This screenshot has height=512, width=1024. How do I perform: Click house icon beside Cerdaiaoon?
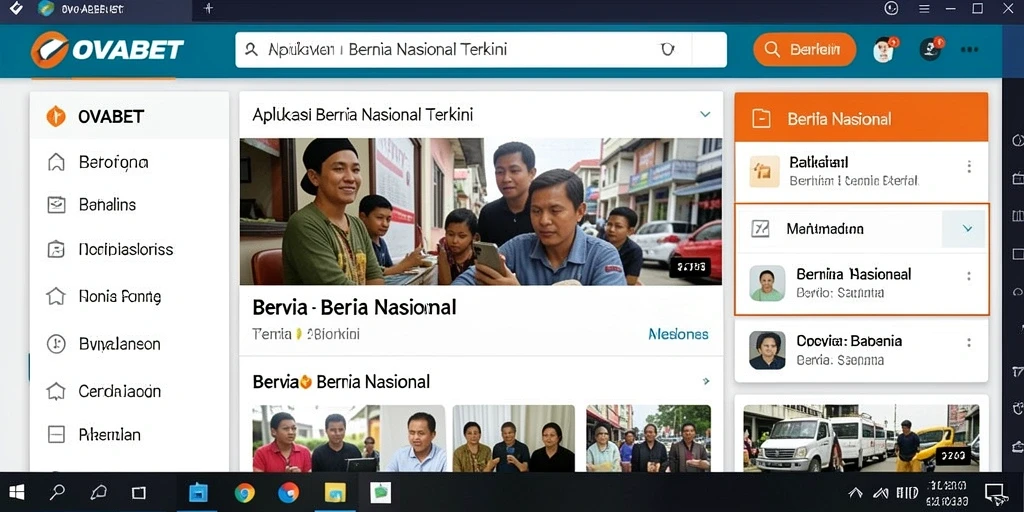pyautogui.click(x=56, y=391)
